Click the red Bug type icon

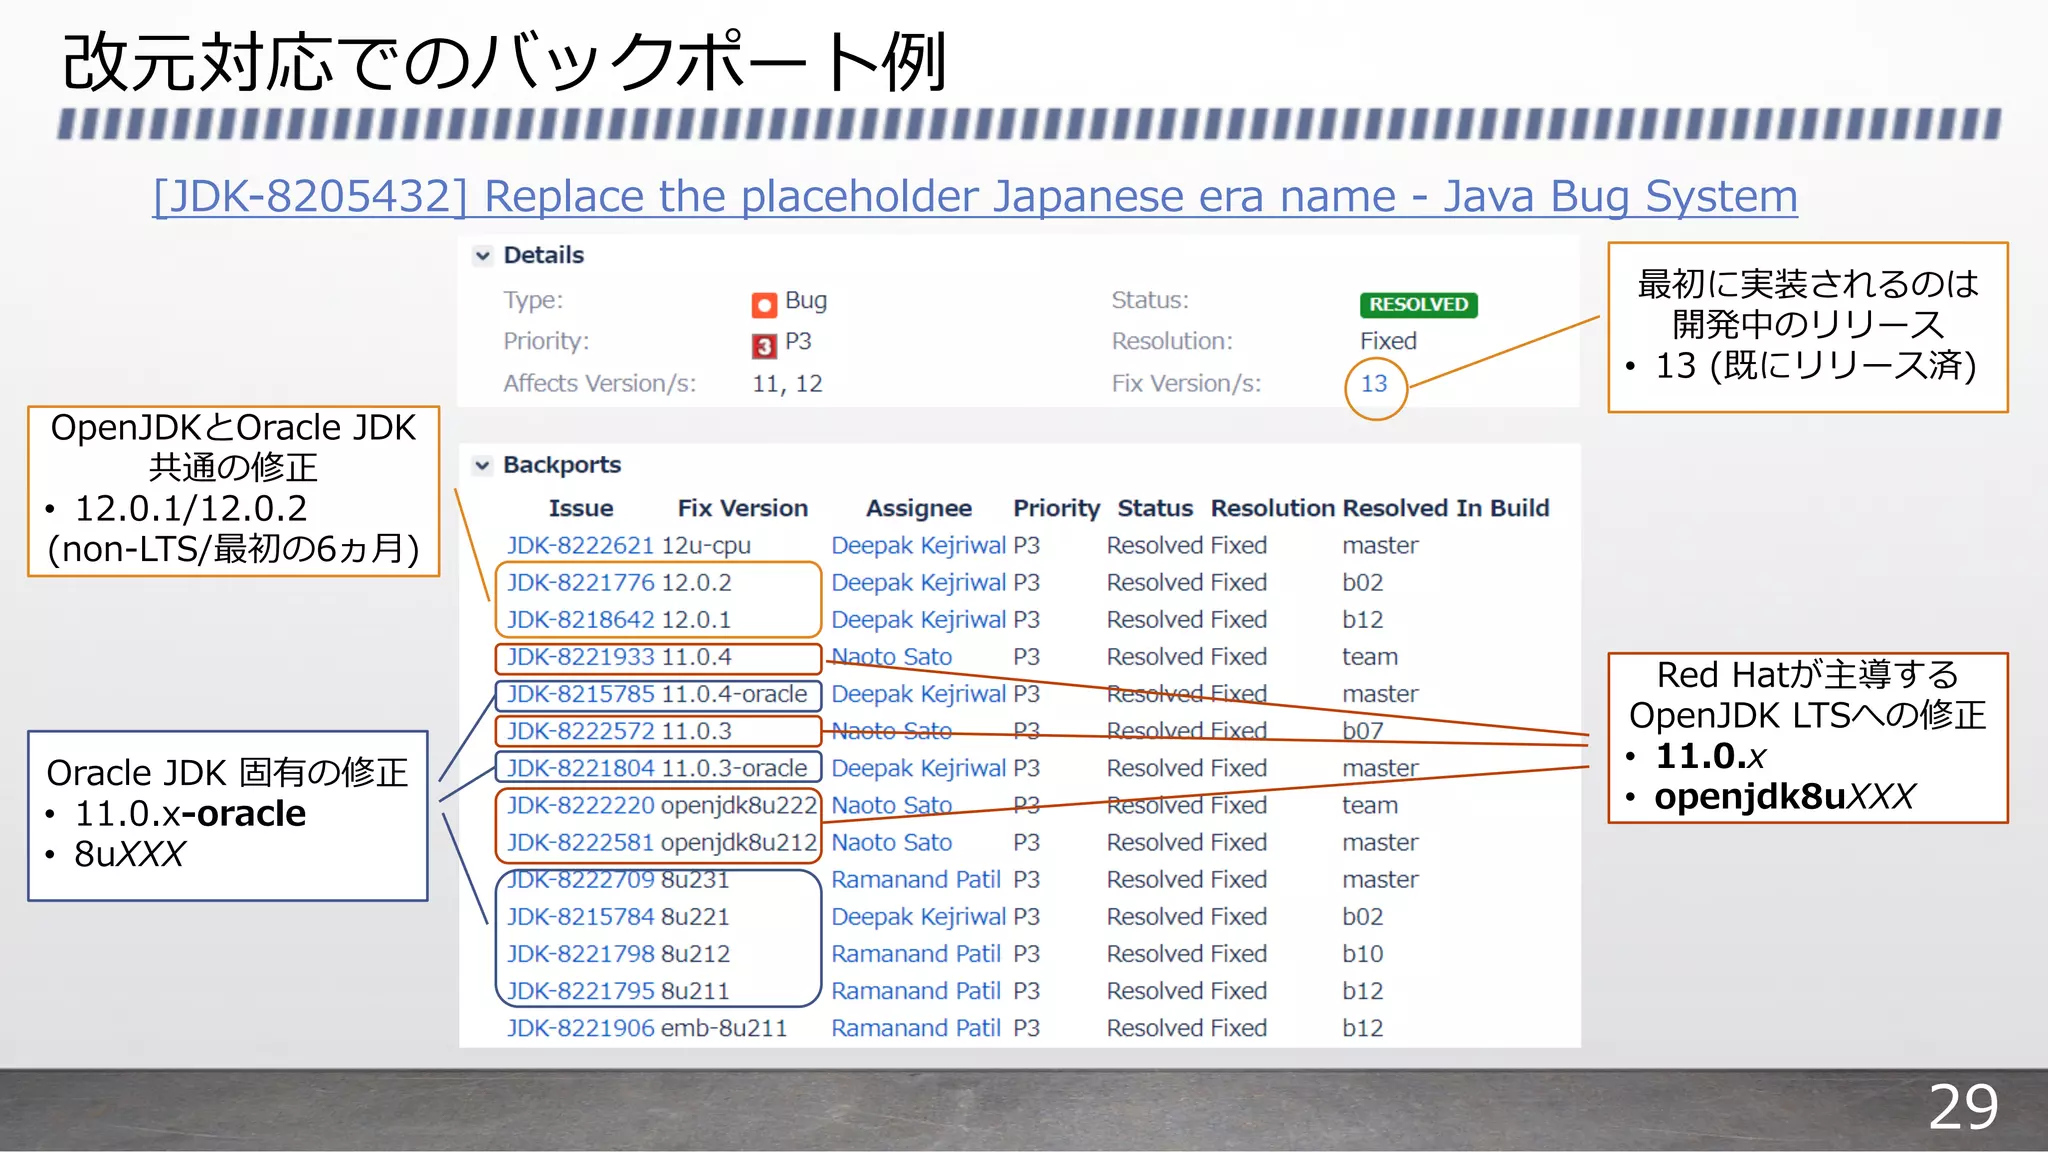tap(764, 304)
